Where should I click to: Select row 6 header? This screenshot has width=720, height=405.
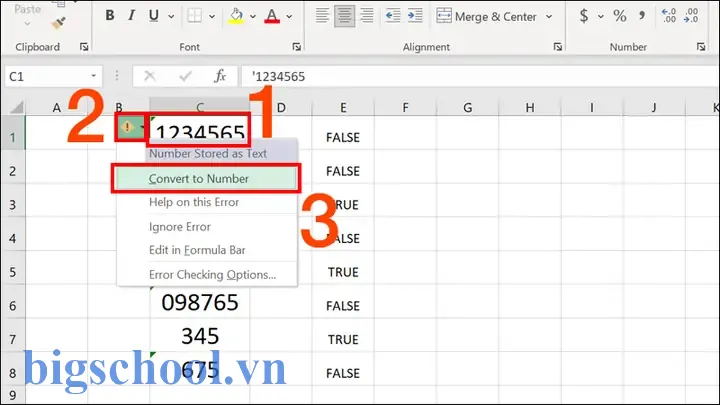pyautogui.click(x=13, y=306)
